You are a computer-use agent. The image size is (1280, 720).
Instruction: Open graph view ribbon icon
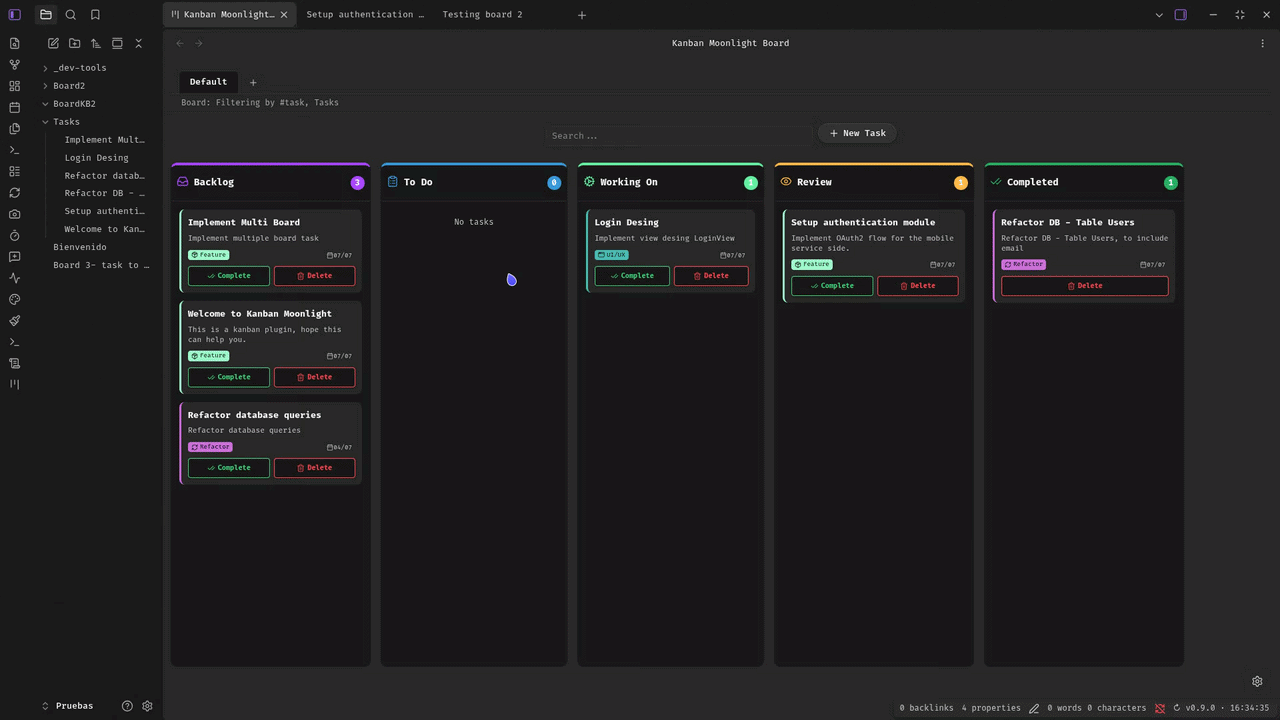pyautogui.click(x=14, y=65)
